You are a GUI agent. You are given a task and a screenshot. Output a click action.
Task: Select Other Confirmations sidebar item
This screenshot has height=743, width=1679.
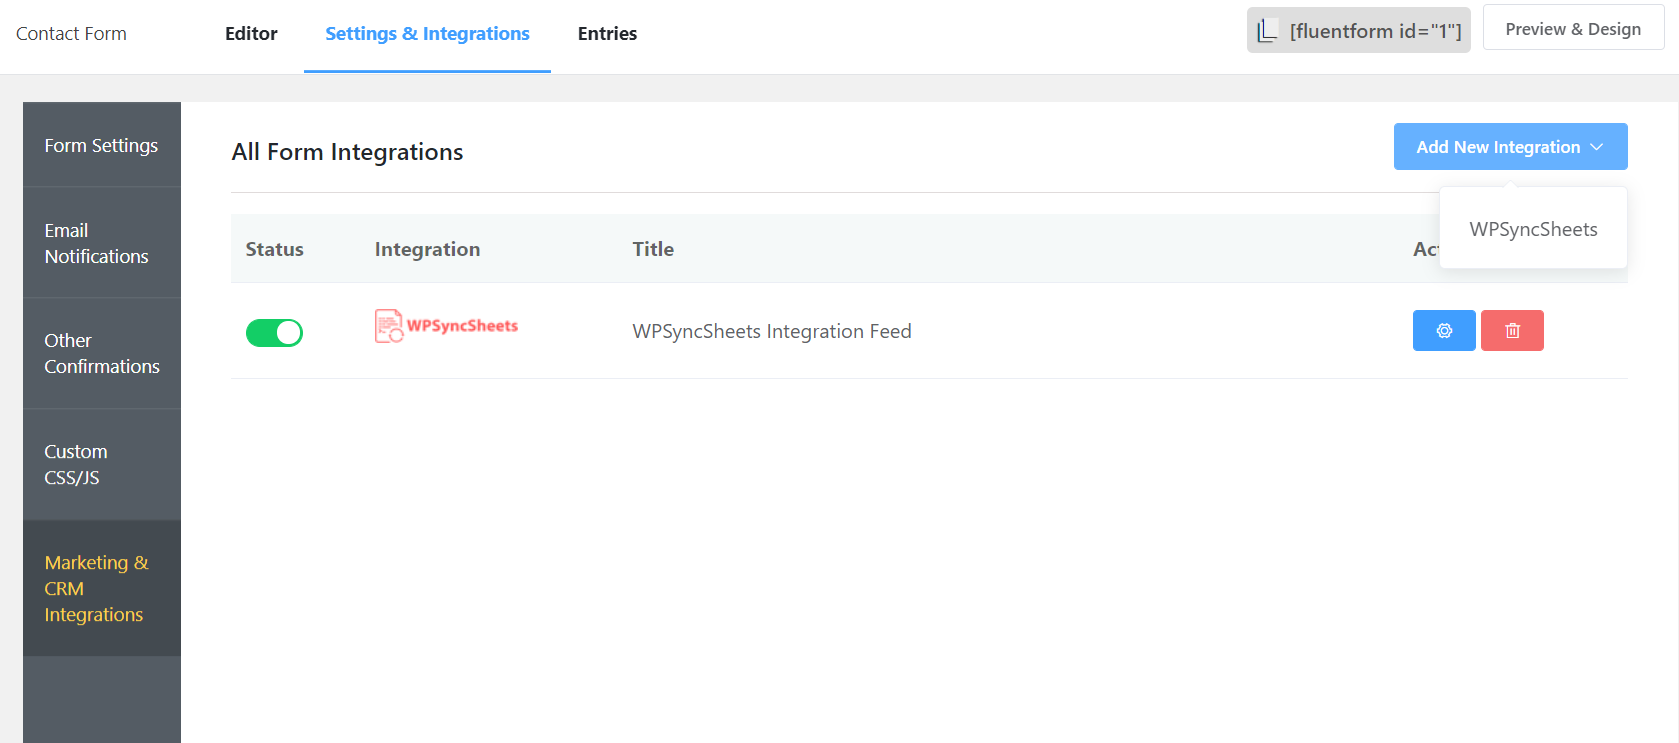[102, 353]
